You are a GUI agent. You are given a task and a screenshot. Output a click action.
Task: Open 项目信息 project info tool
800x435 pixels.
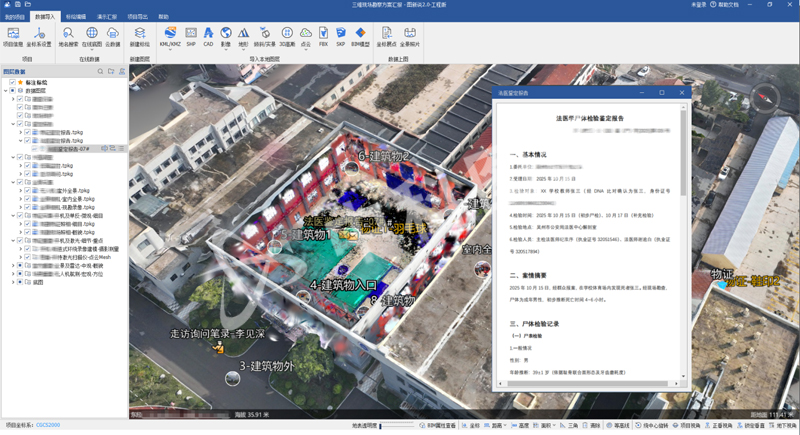[x=13, y=37]
